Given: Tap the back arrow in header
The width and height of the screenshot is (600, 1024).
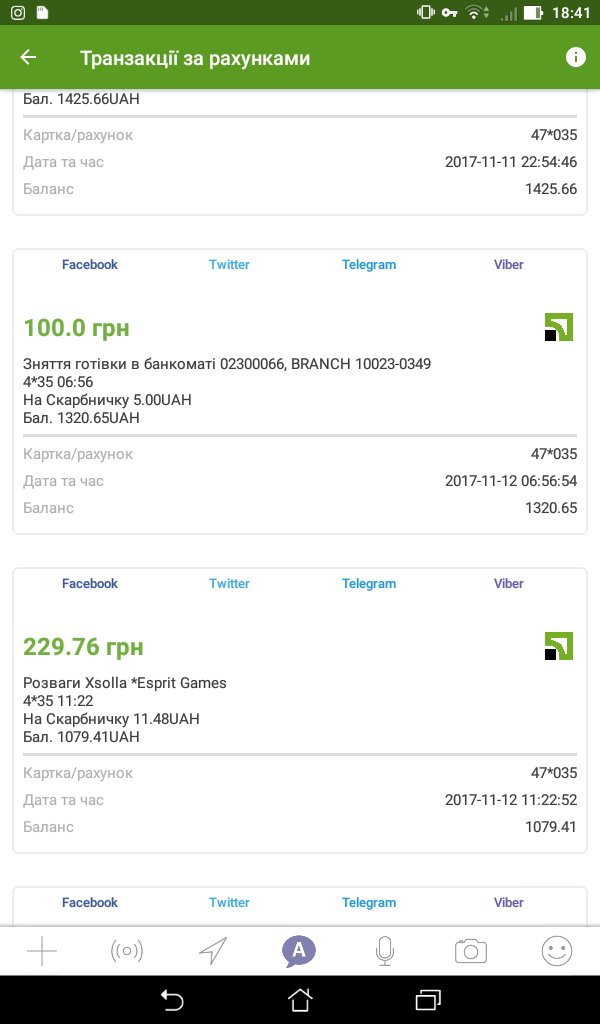Looking at the screenshot, I should 28,58.
